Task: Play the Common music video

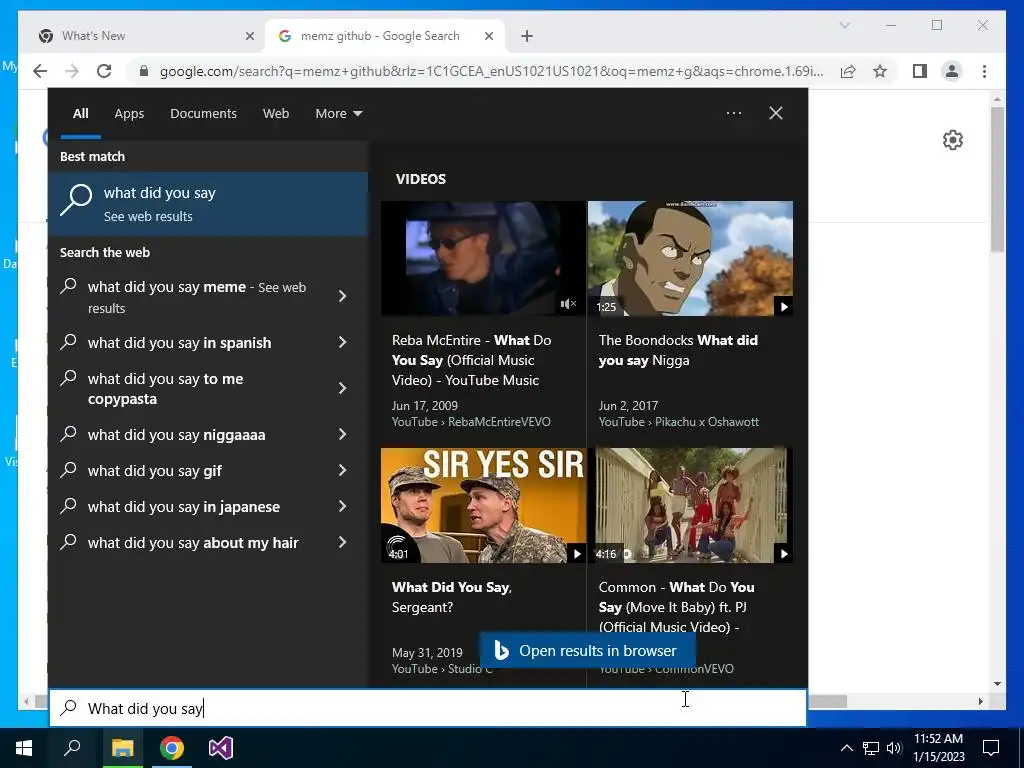Action: [784, 554]
